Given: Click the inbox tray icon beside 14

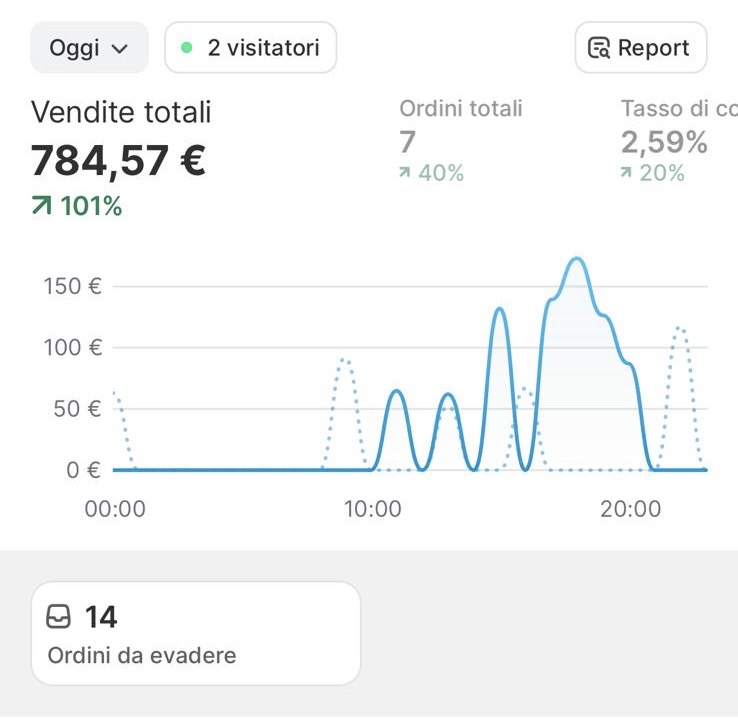Looking at the screenshot, I should [x=58, y=616].
